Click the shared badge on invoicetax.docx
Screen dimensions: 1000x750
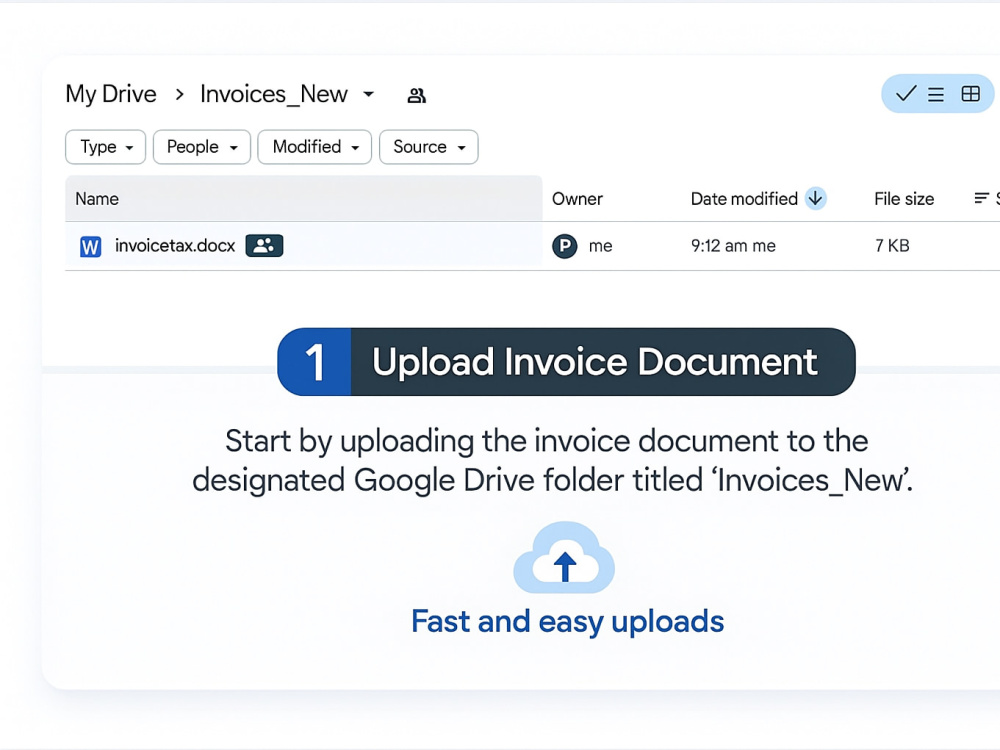coord(264,246)
